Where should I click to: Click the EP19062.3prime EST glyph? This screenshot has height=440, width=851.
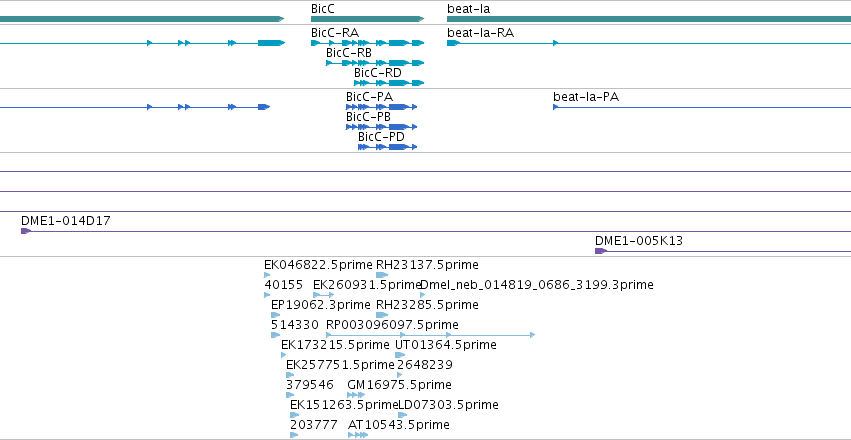click(276, 315)
